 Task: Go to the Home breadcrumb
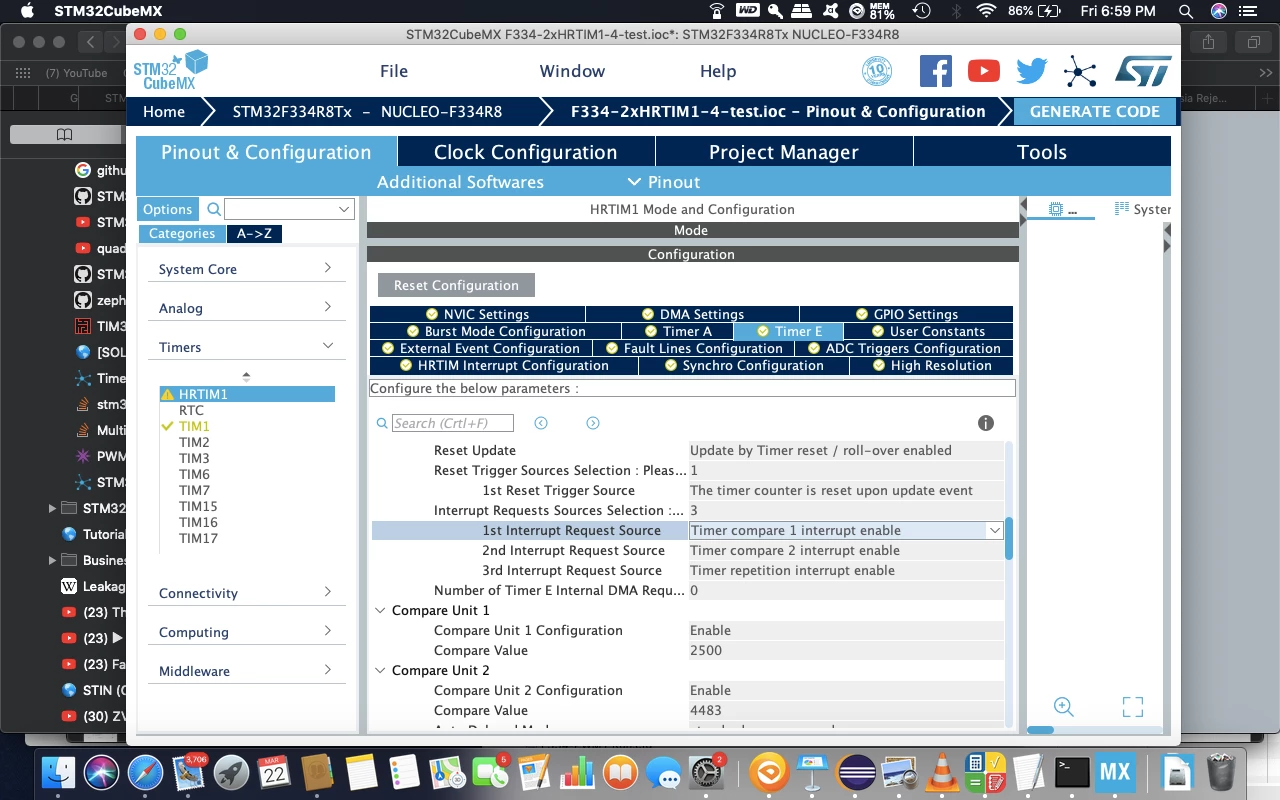(x=164, y=111)
